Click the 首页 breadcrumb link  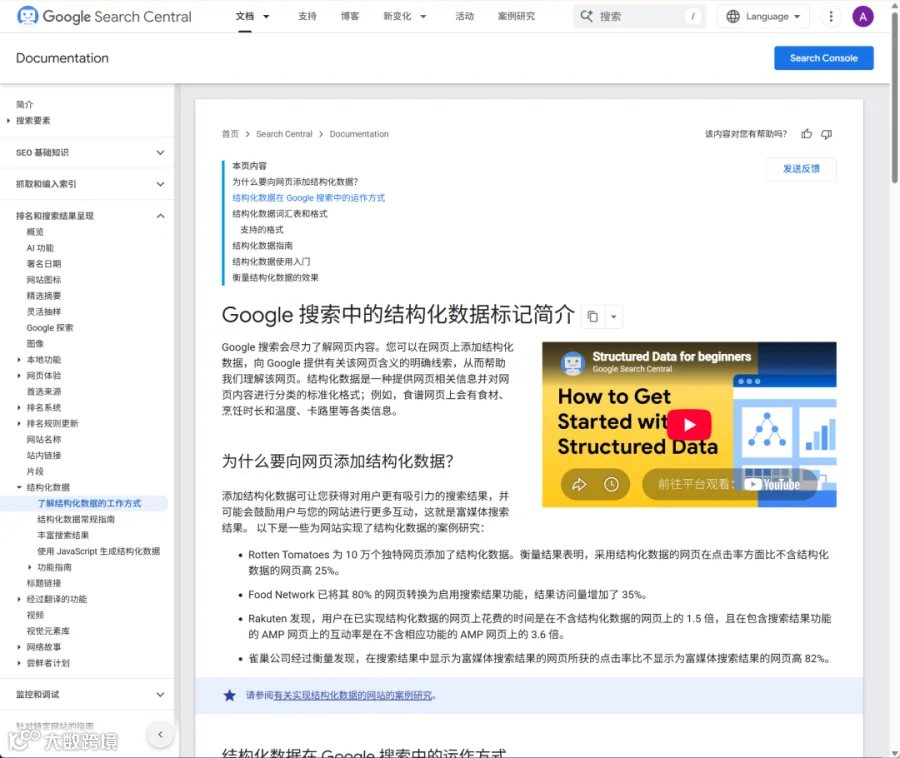pos(230,134)
